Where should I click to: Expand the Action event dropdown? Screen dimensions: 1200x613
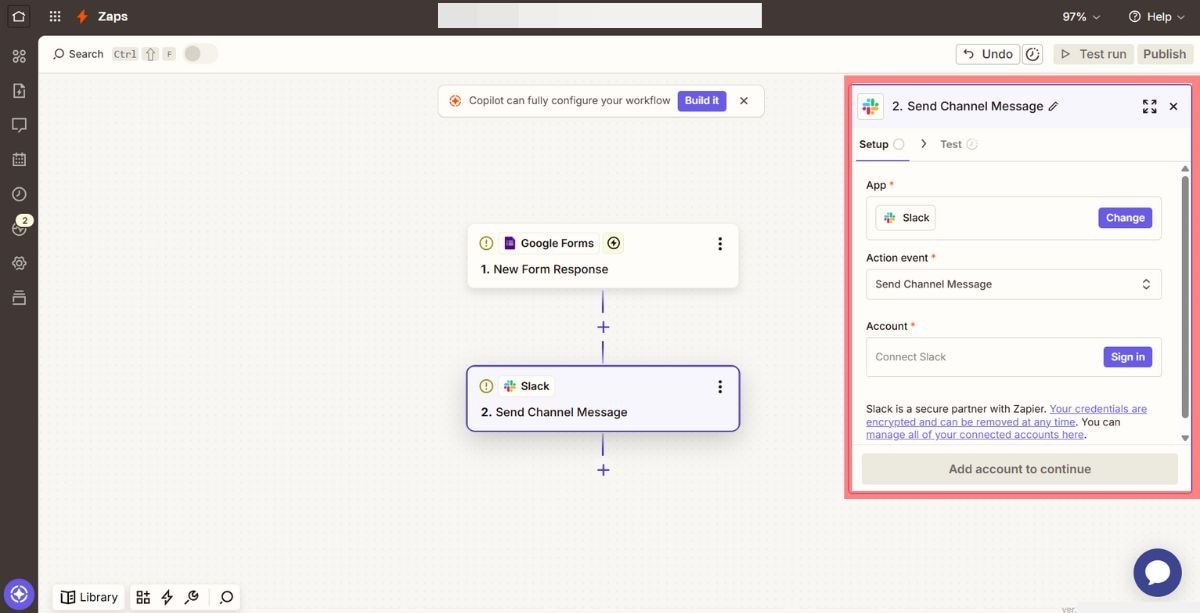point(1013,285)
